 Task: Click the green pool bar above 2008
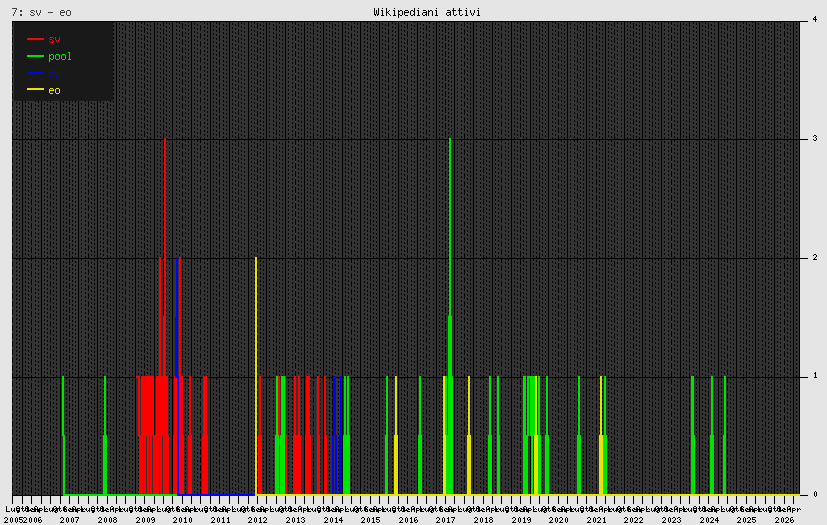click(105, 436)
